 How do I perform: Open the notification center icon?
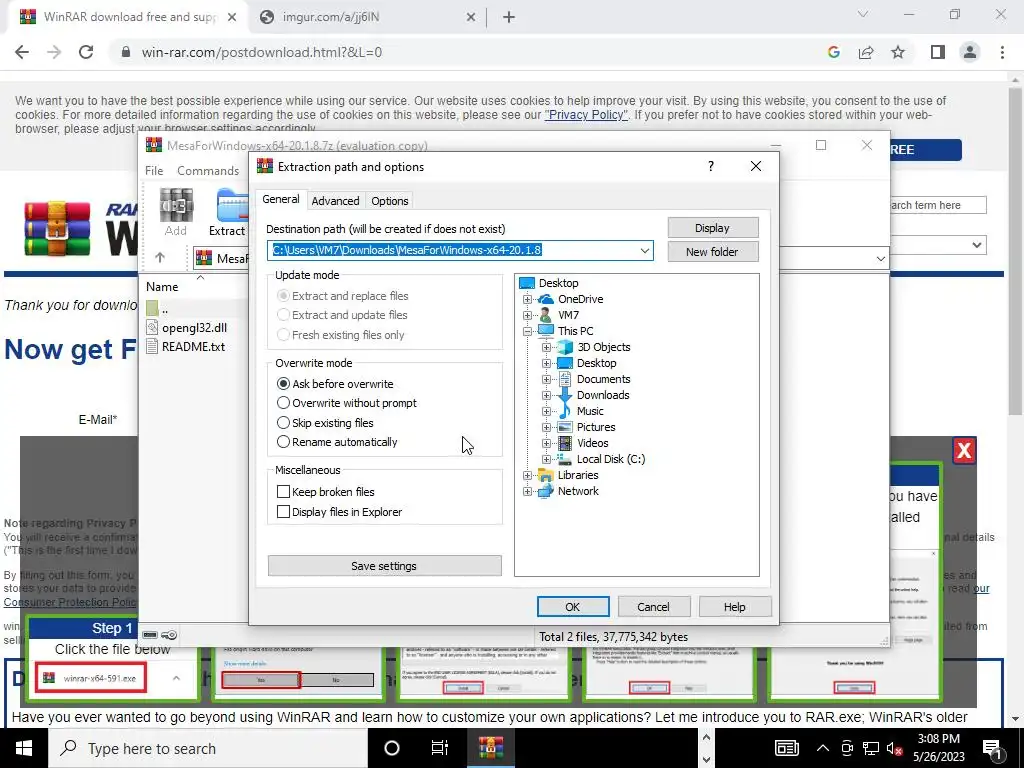tap(993, 748)
